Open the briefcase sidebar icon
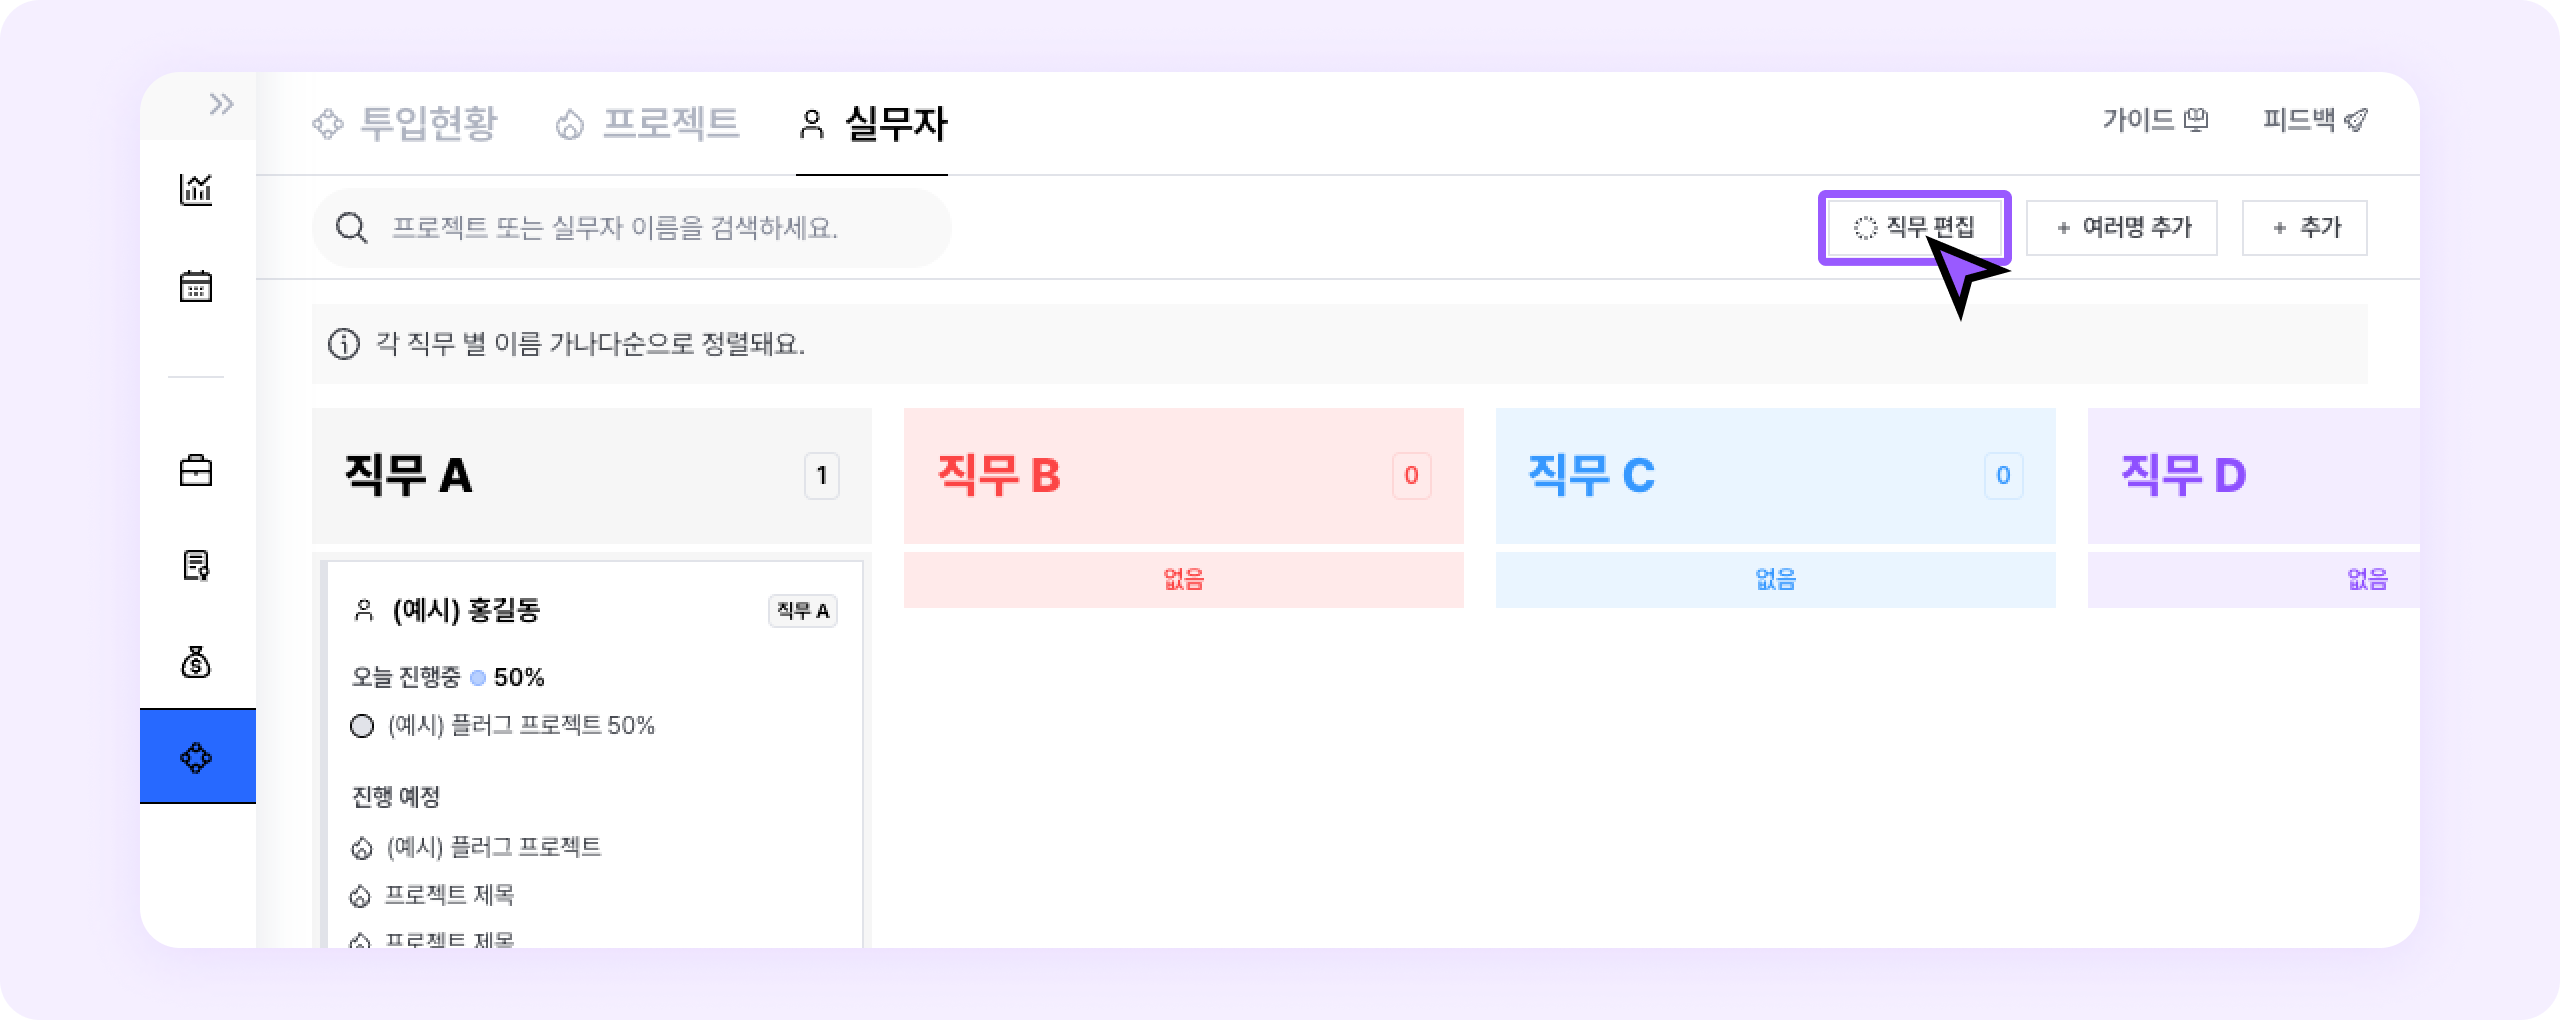 pyautogui.click(x=196, y=470)
